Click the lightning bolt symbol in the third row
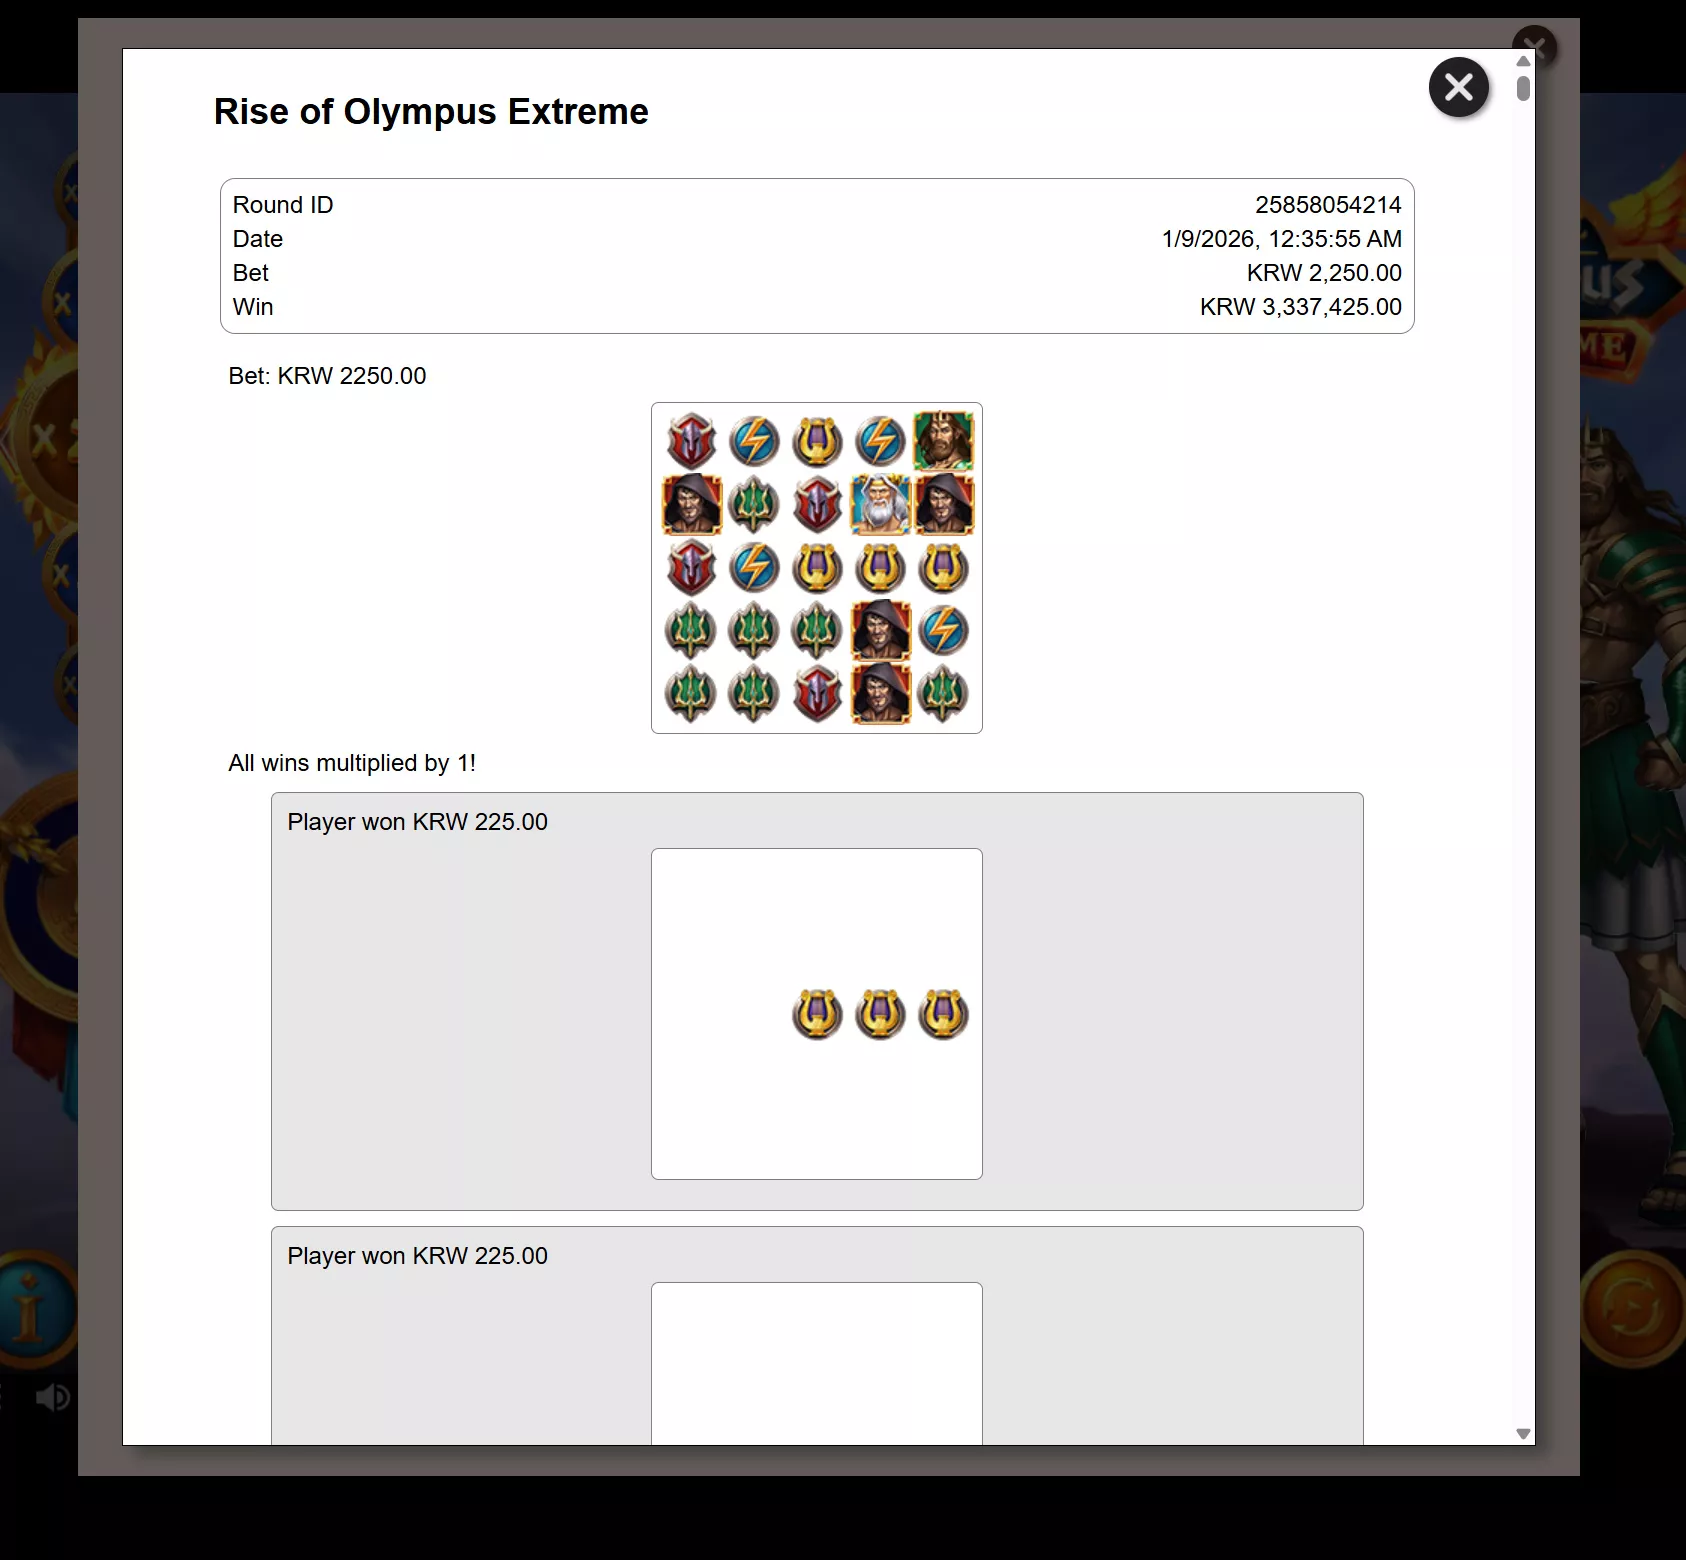The height and width of the screenshot is (1560, 1686). coord(754,568)
